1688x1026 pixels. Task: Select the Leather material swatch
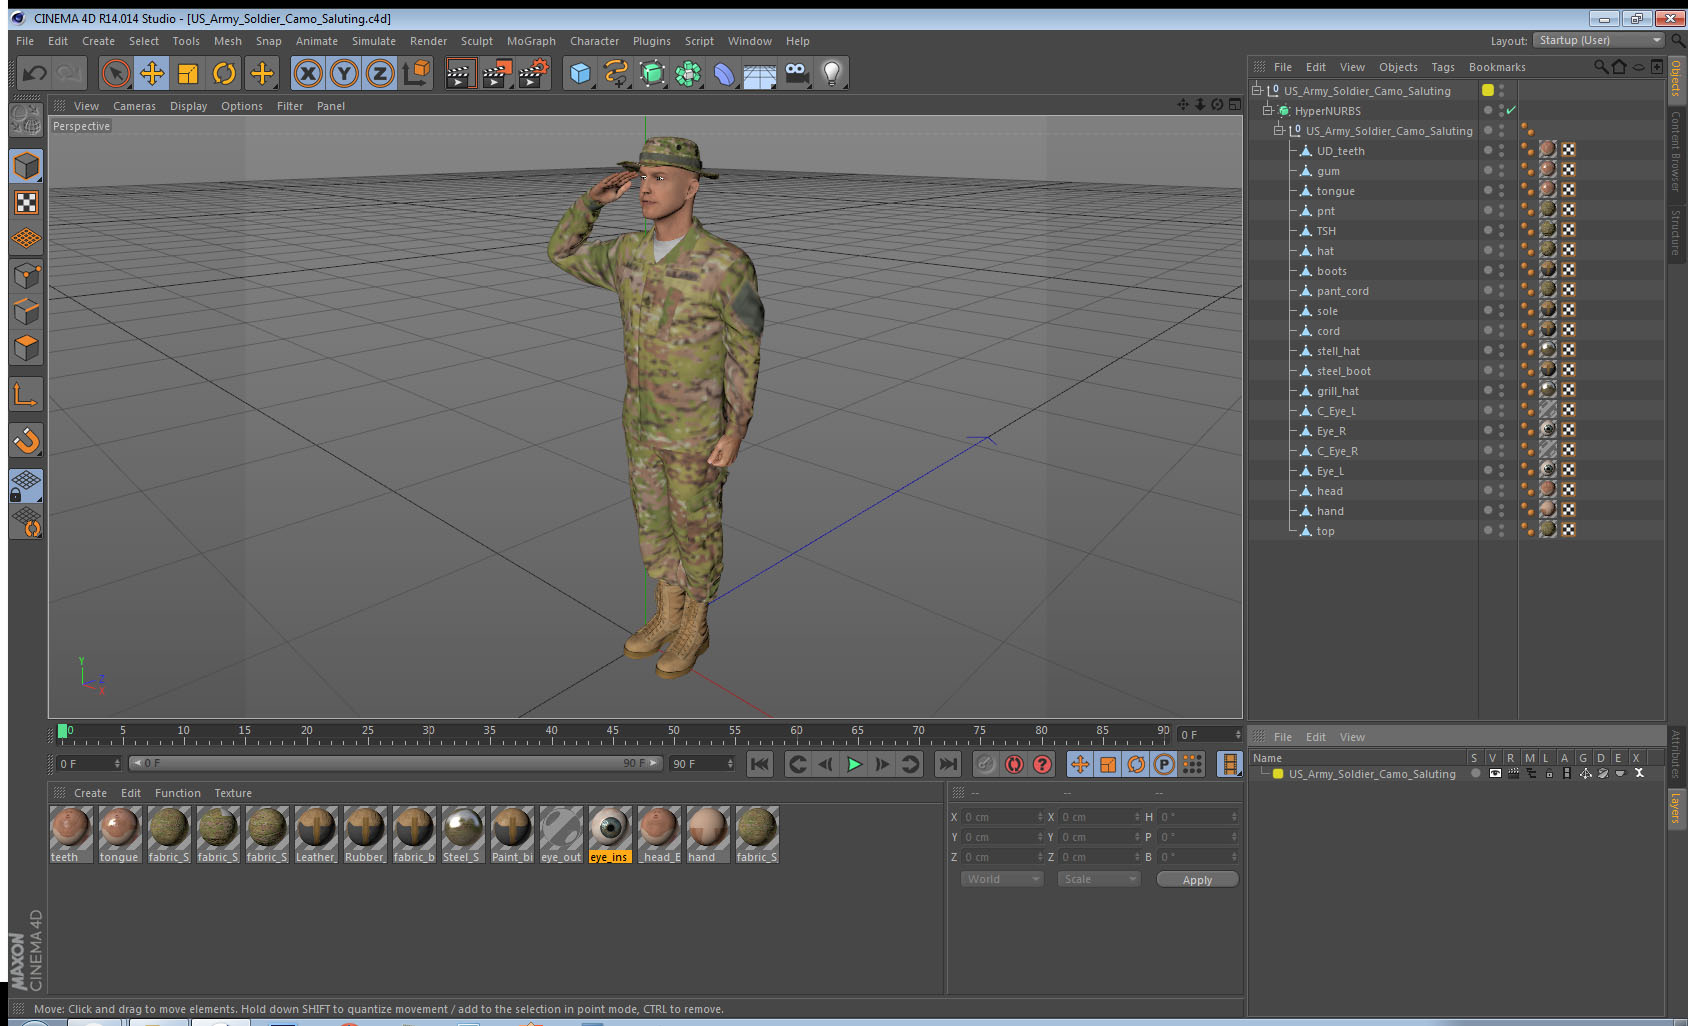[x=316, y=835]
